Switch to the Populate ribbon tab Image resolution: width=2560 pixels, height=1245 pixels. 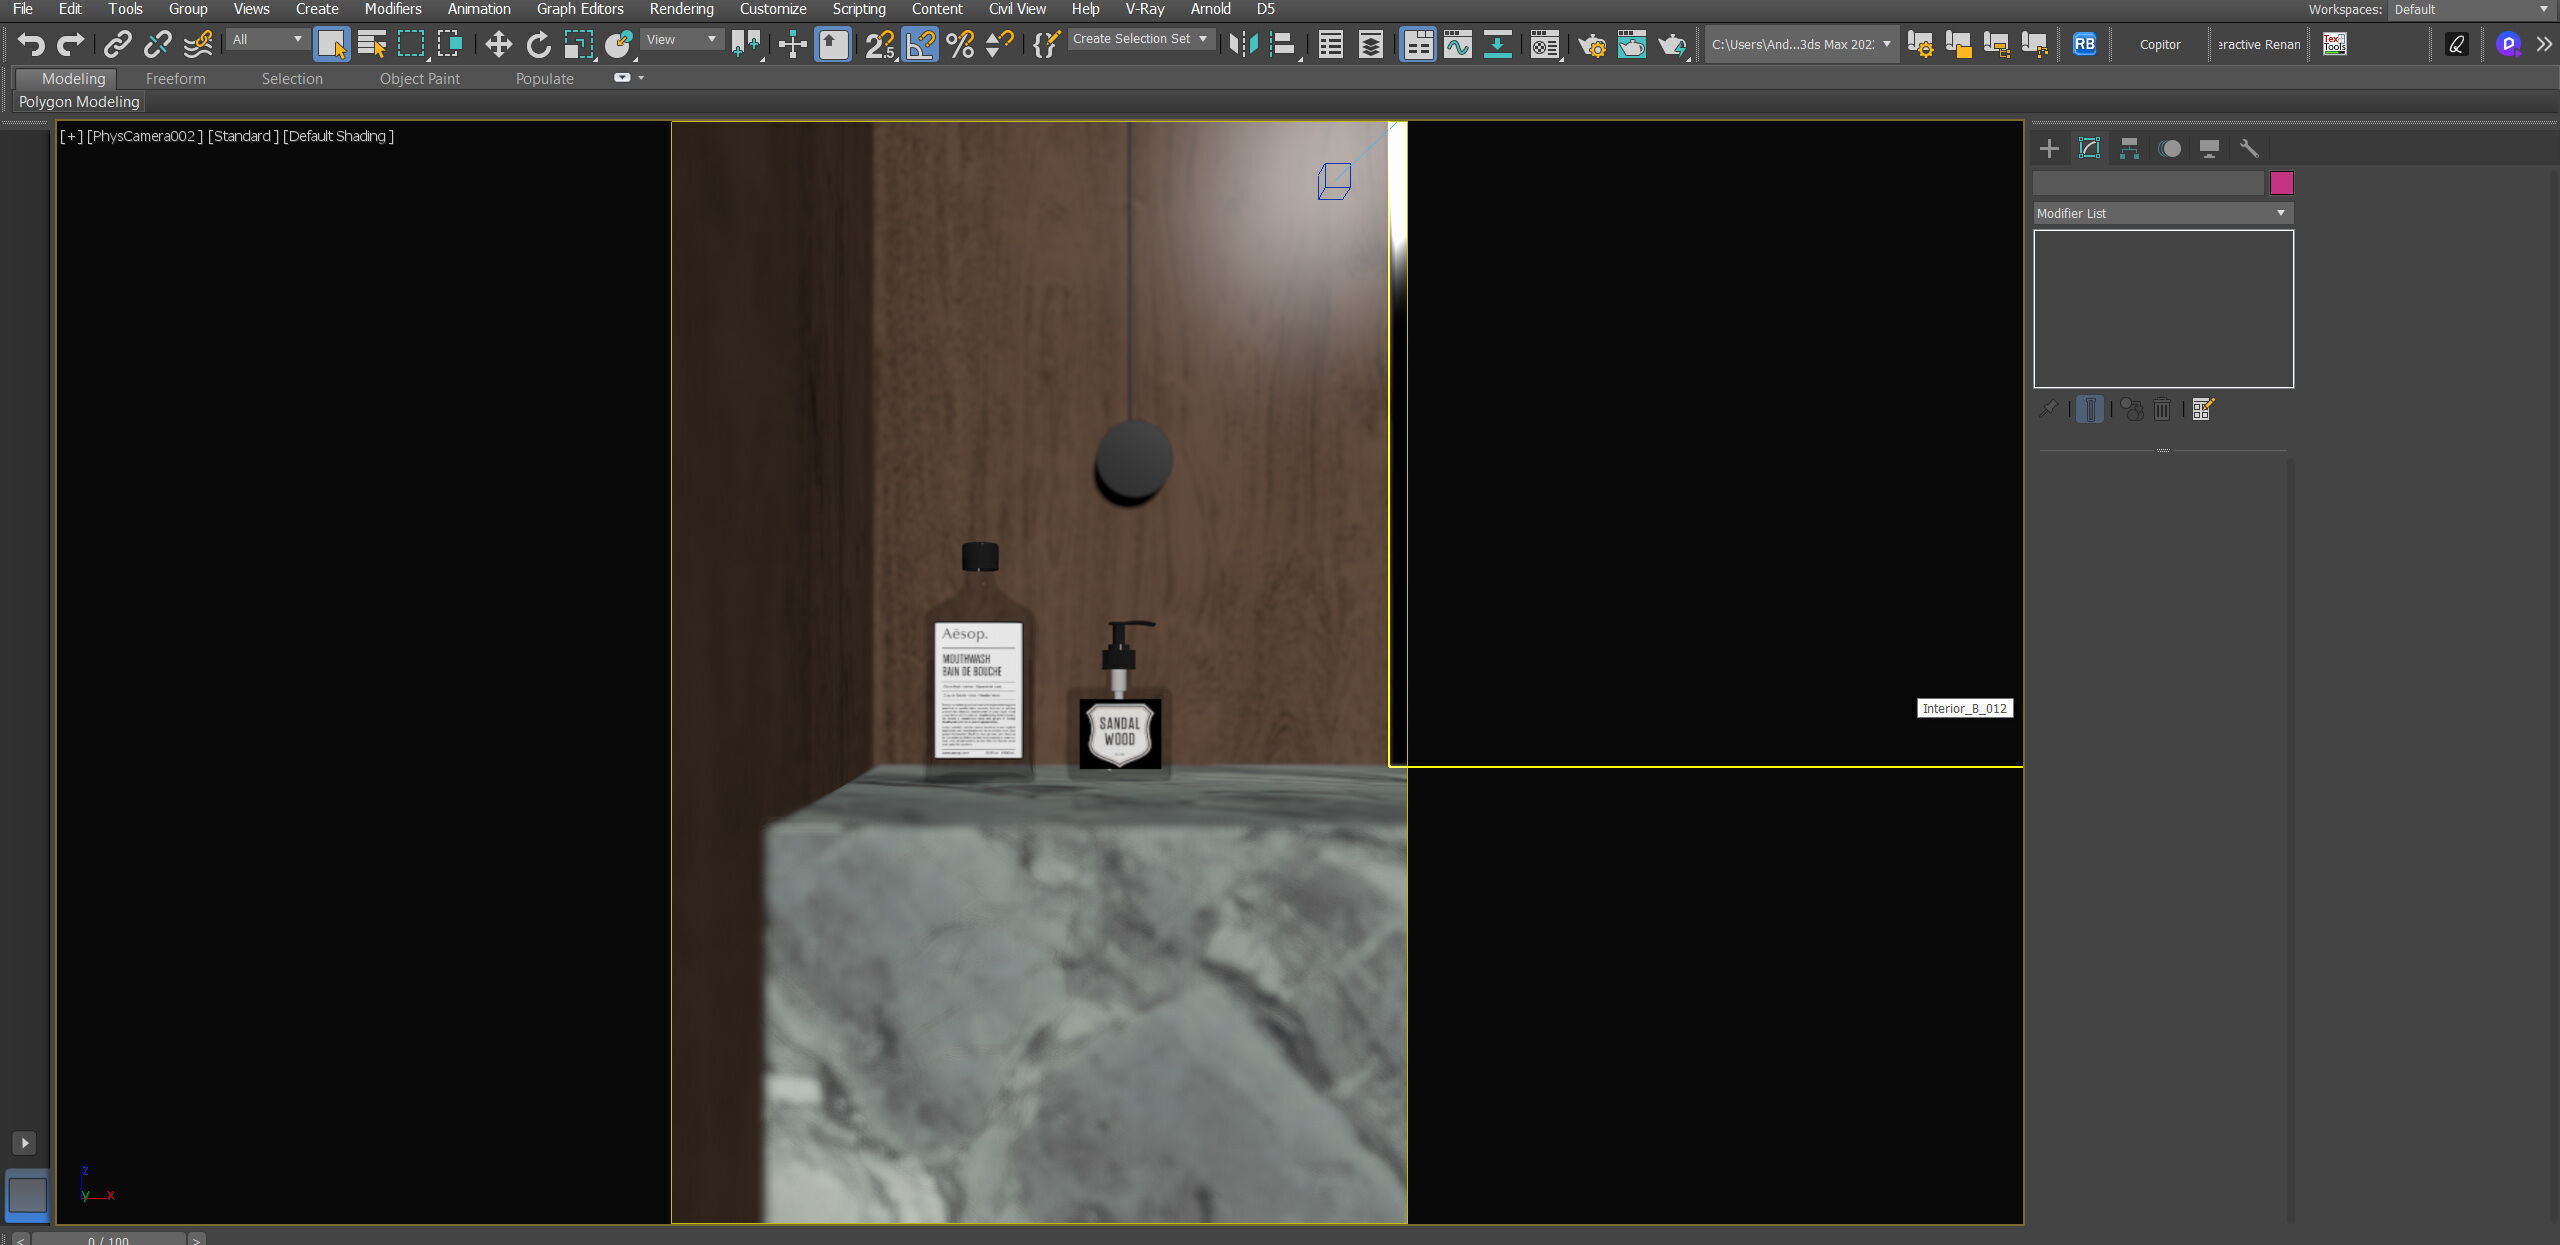pyautogui.click(x=545, y=78)
